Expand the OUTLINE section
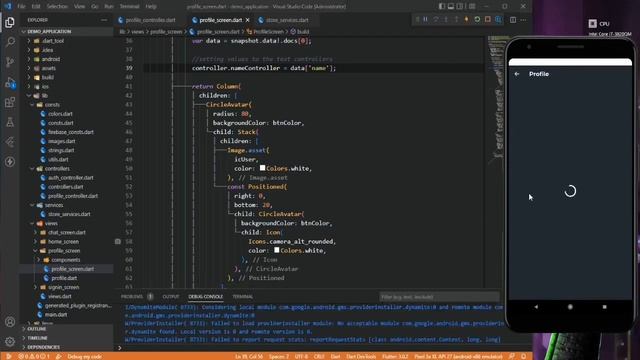The height and width of the screenshot is (360, 640). coord(67,329)
